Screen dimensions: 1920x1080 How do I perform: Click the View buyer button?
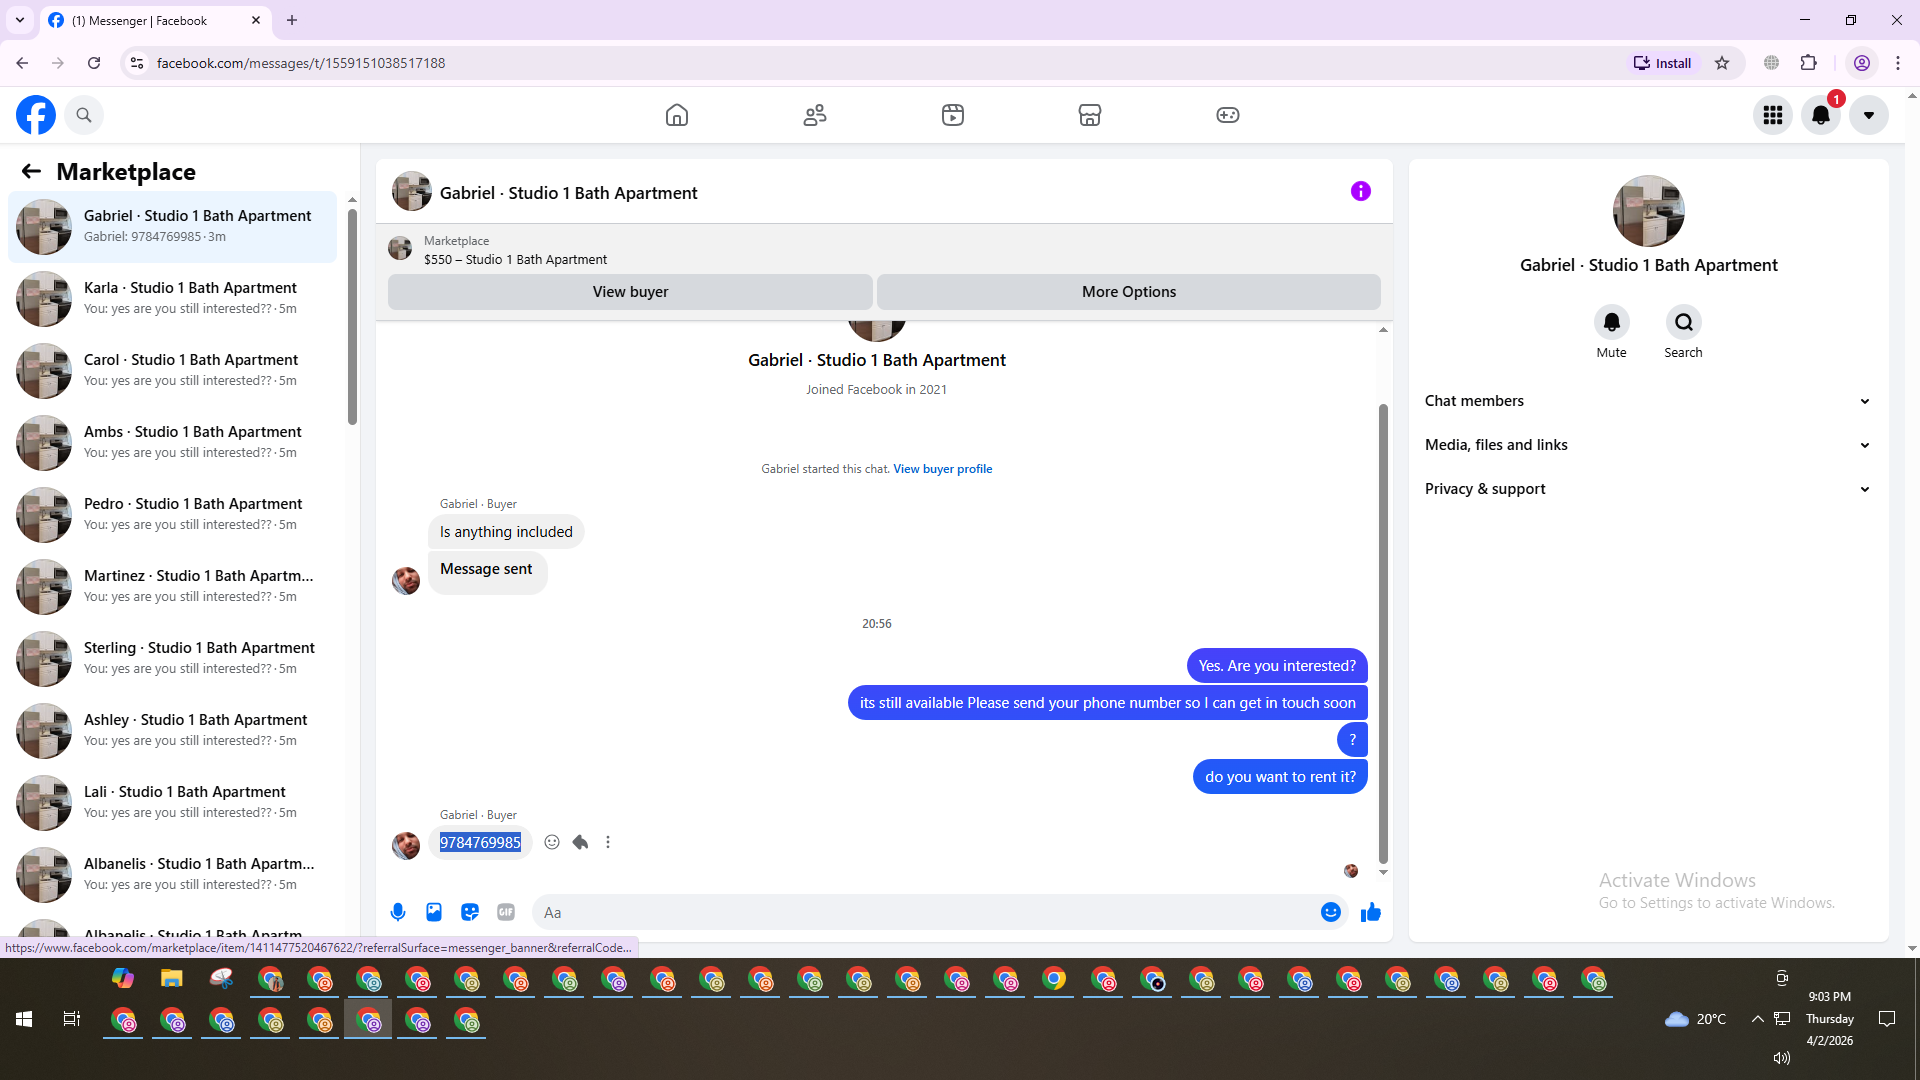(630, 292)
